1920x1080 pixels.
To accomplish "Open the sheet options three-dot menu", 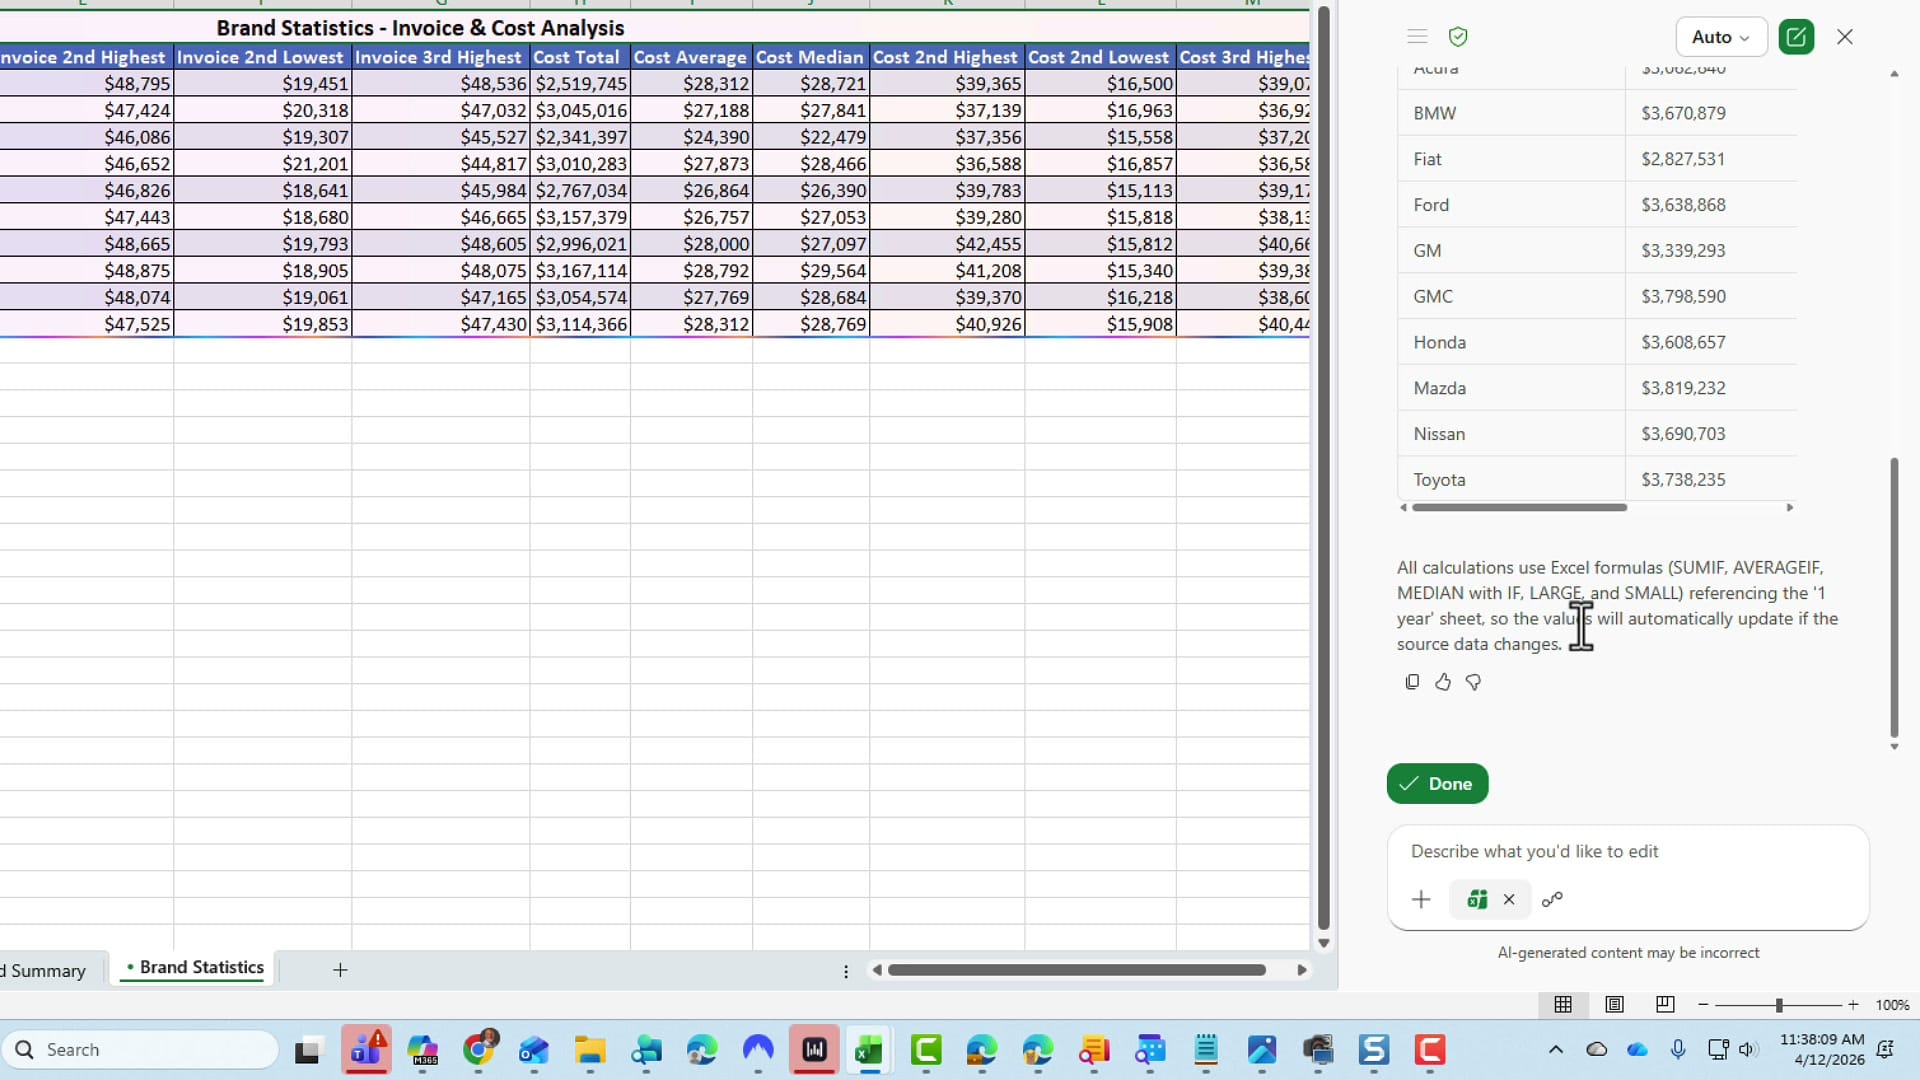I will (x=846, y=970).
